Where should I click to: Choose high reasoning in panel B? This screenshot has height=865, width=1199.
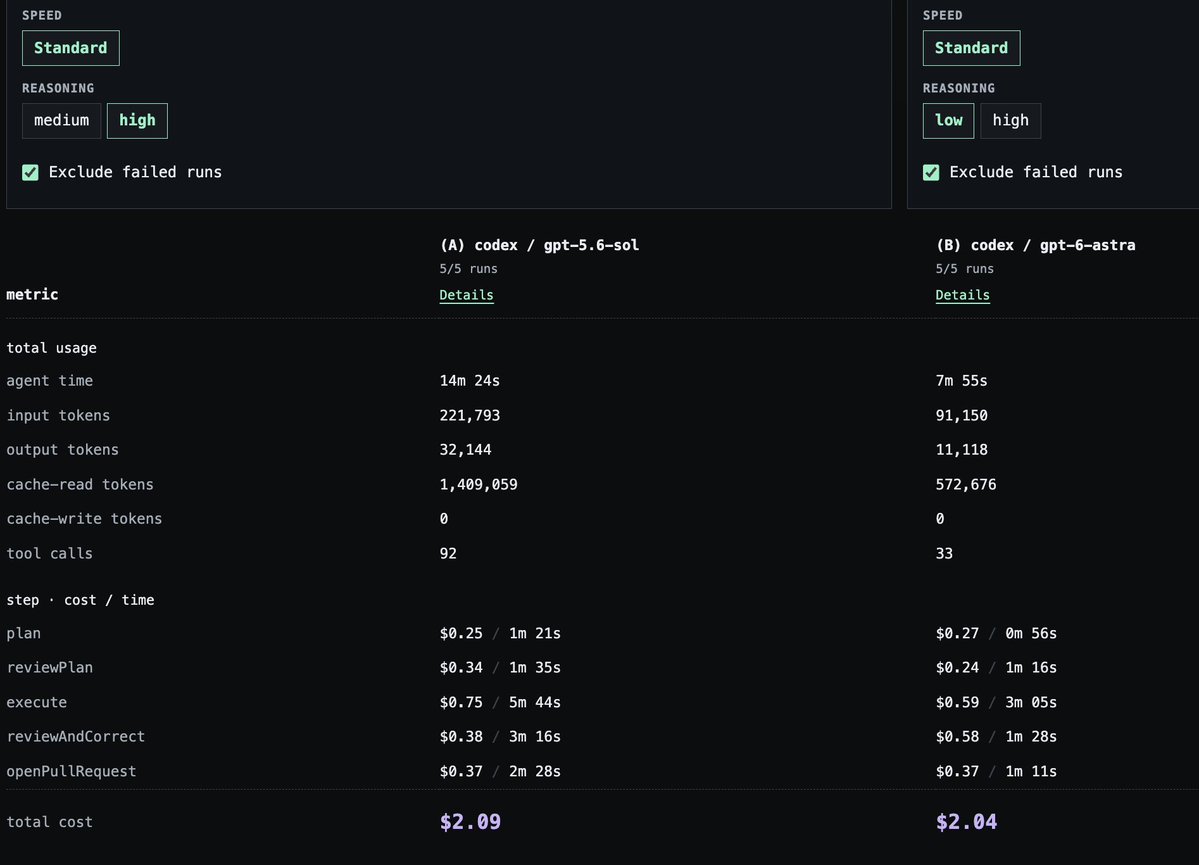click(x=1010, y=121)
